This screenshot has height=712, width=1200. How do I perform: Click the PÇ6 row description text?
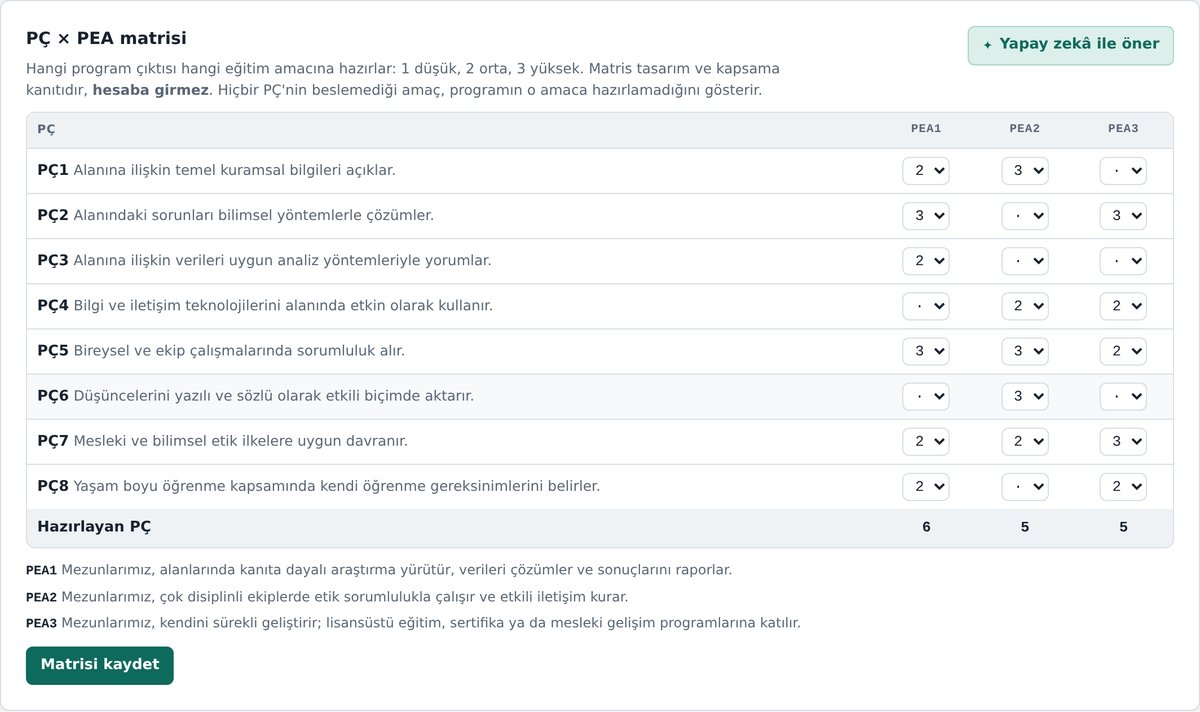[x=273, y=396]
